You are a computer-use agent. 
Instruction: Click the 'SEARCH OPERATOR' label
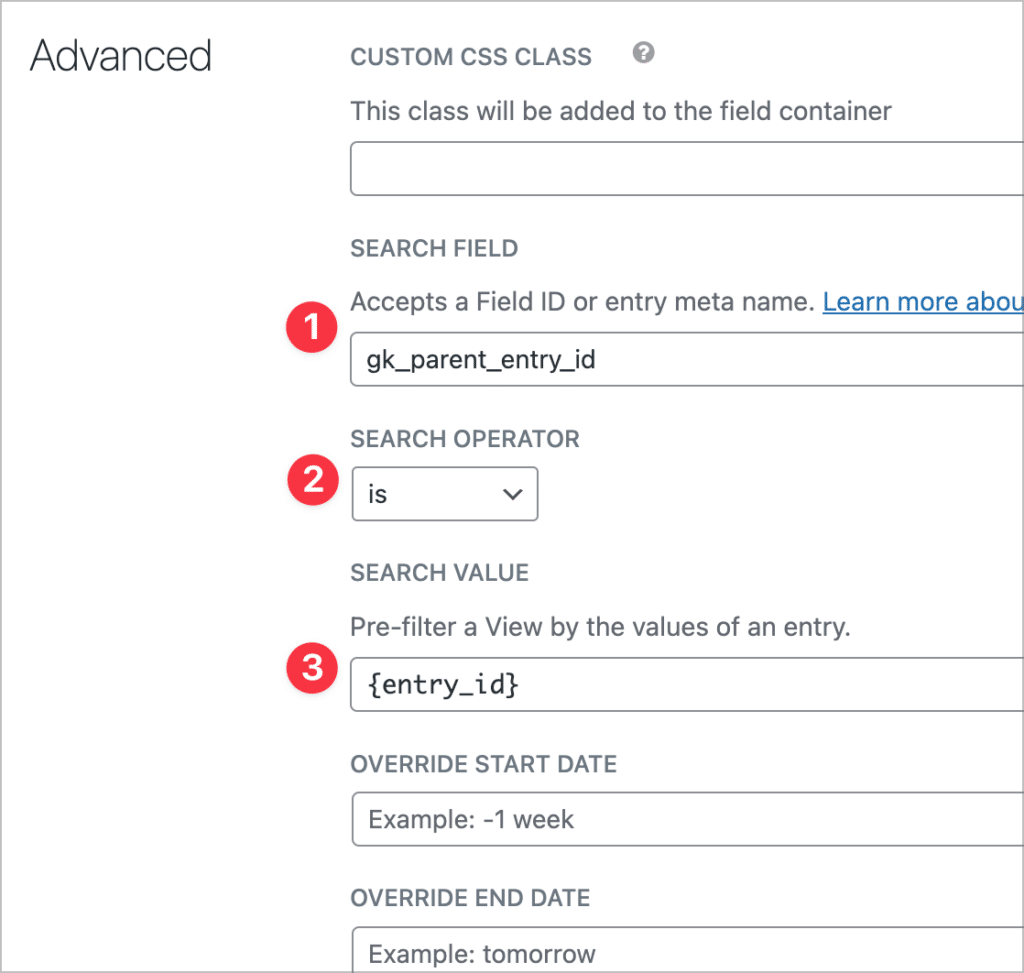tap(465, 439)
